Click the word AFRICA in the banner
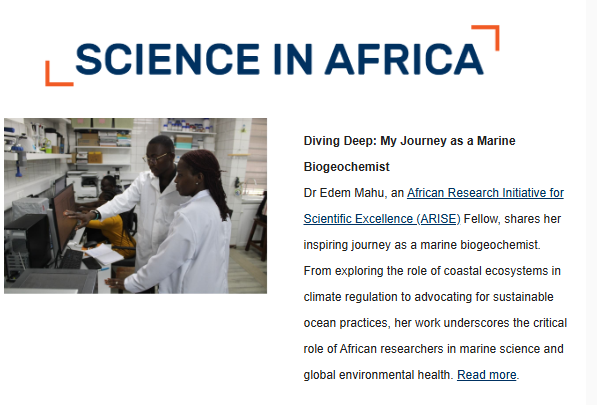The image size is (597, 405). coord(404,59)
